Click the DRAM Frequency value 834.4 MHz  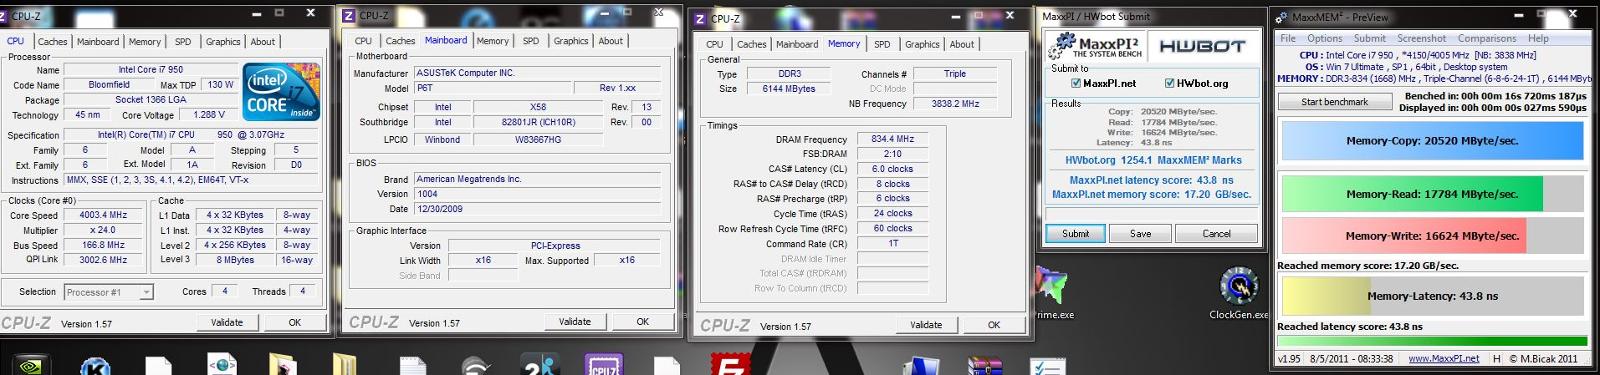point(892,139)
